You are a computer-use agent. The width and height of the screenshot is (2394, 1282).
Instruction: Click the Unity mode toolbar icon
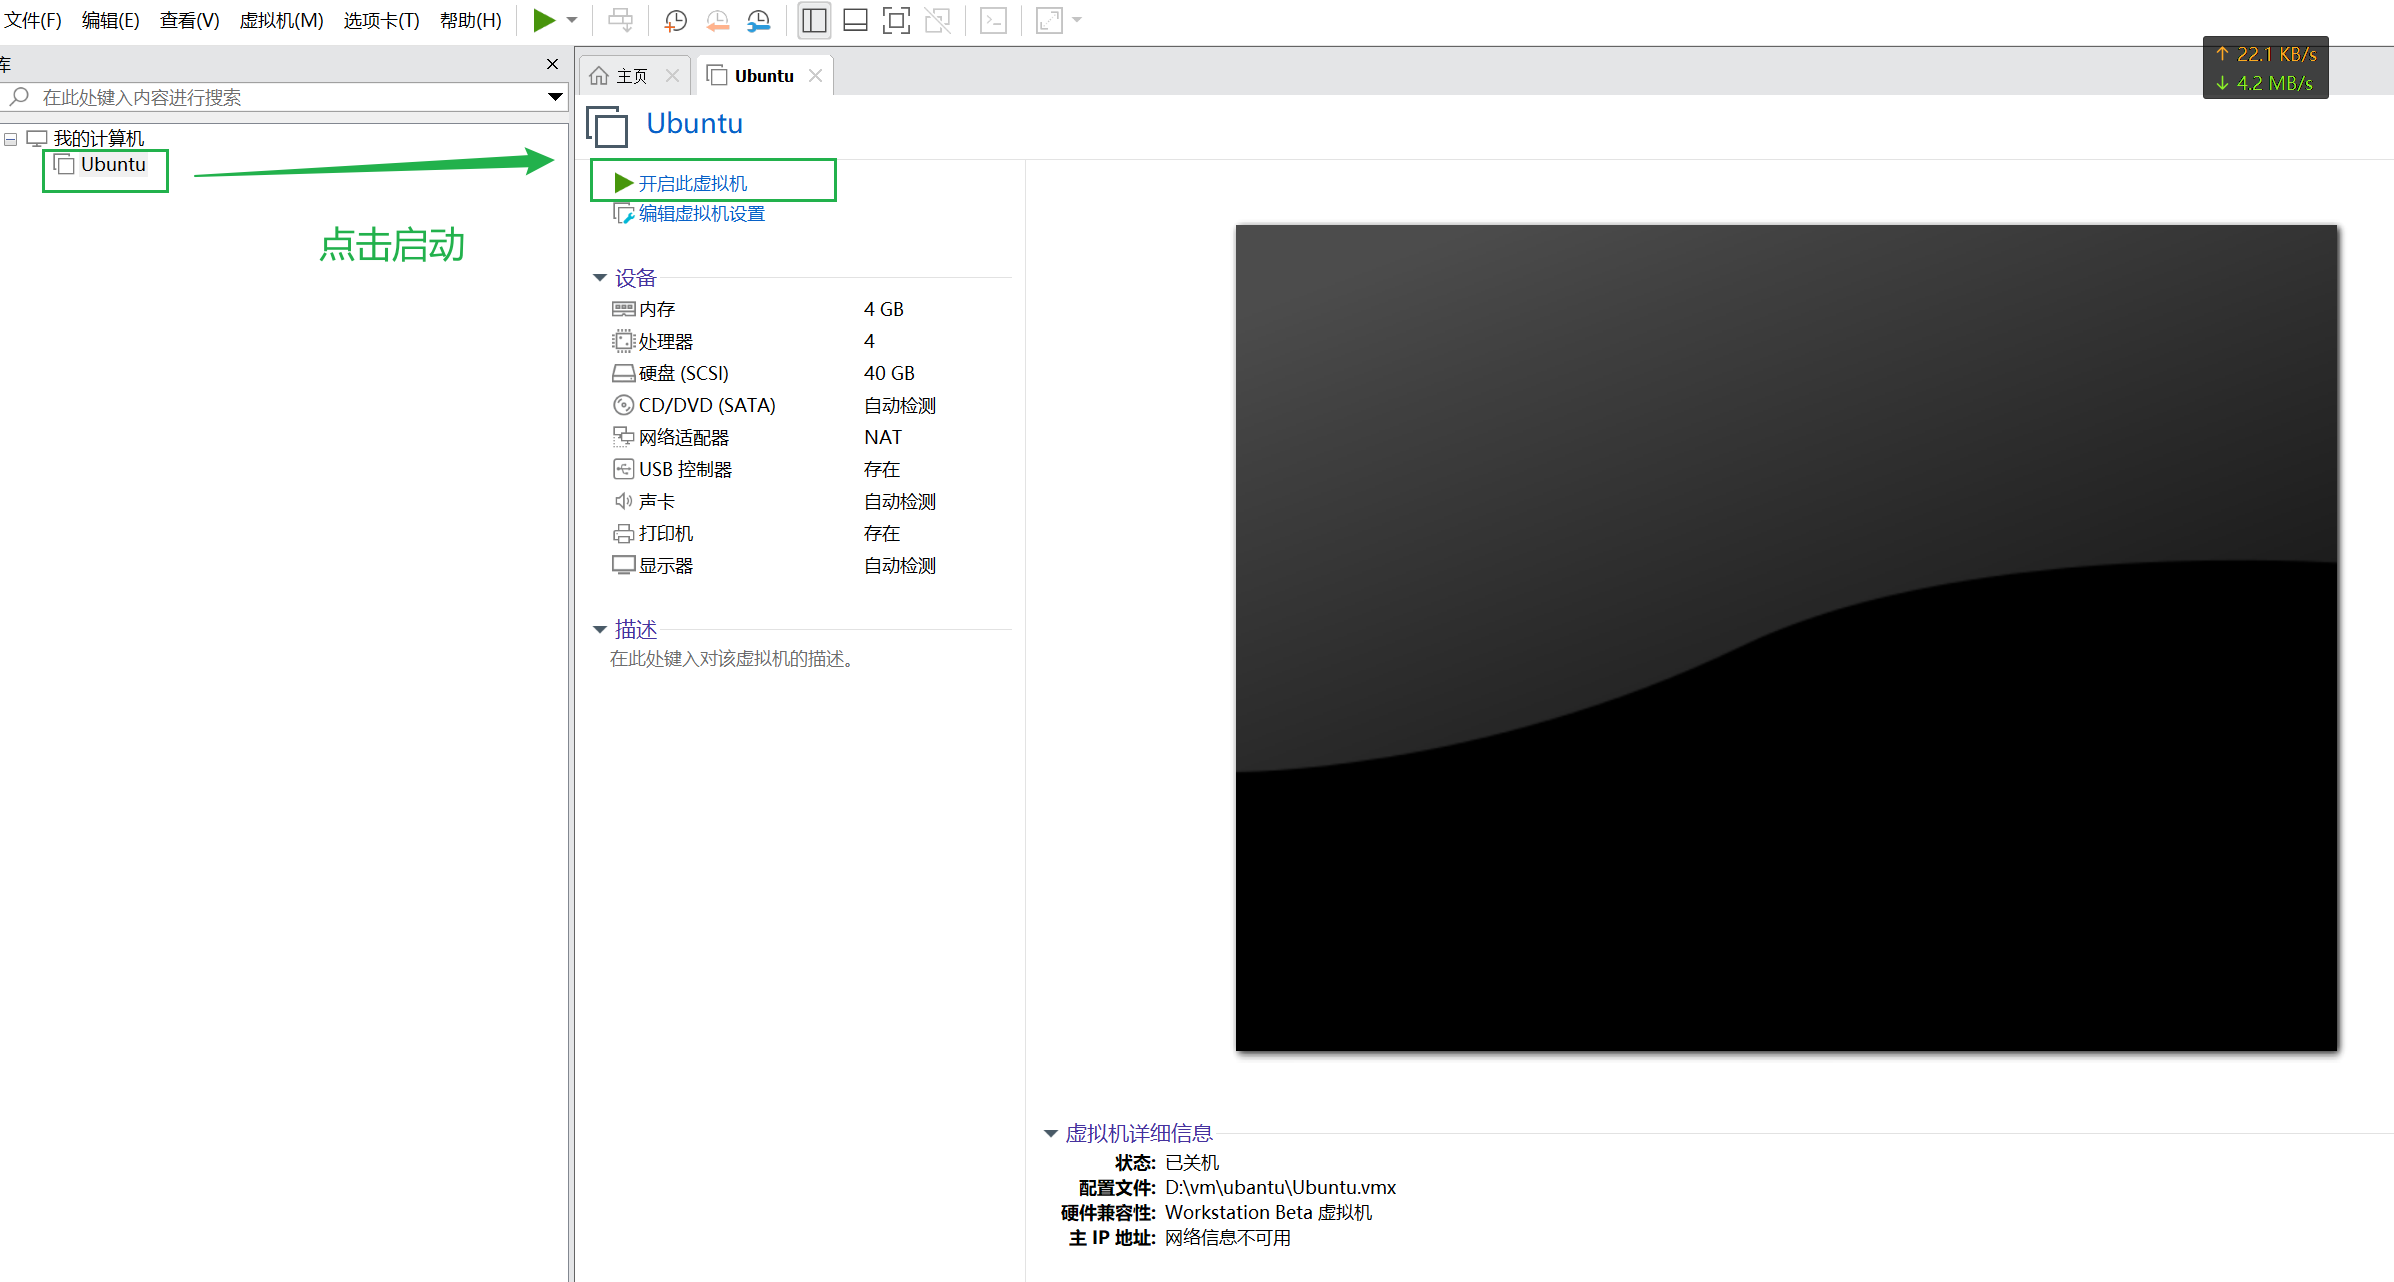click(x=937, y=20)
